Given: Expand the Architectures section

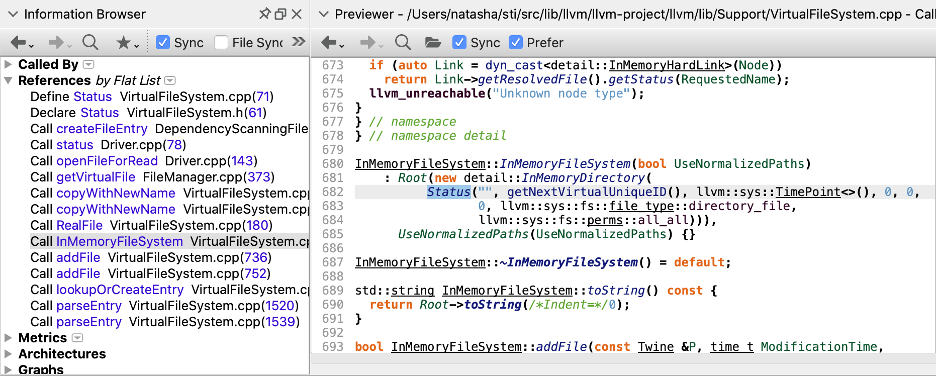Looking at the screenshot, I should 8,354.
